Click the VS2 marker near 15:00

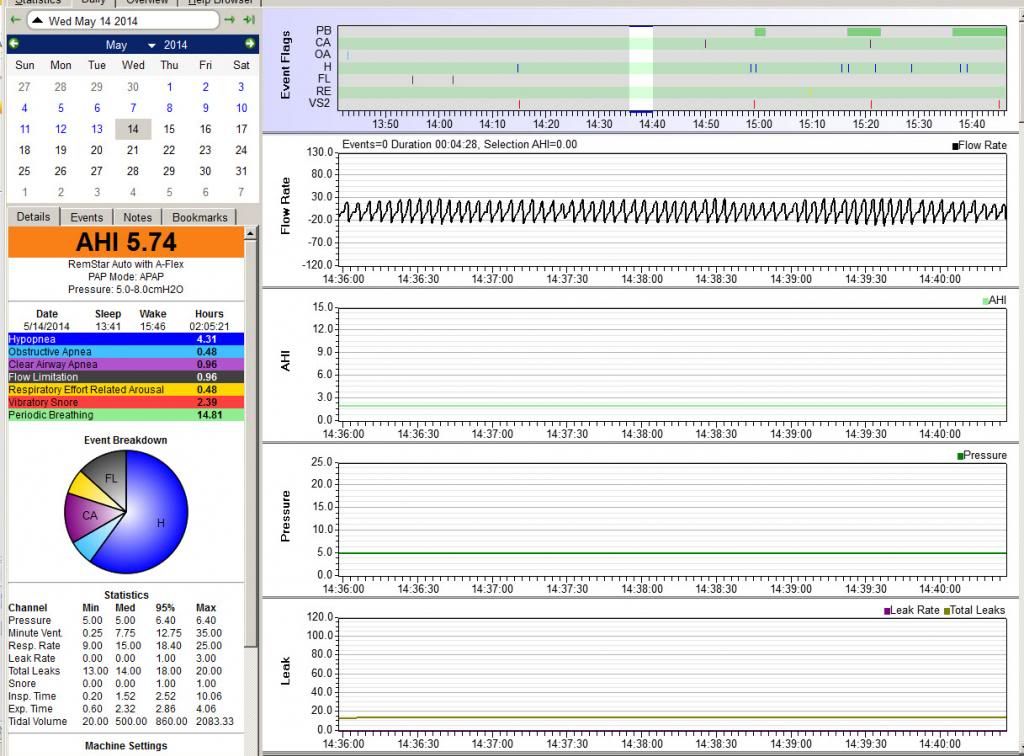coord(754,104)
